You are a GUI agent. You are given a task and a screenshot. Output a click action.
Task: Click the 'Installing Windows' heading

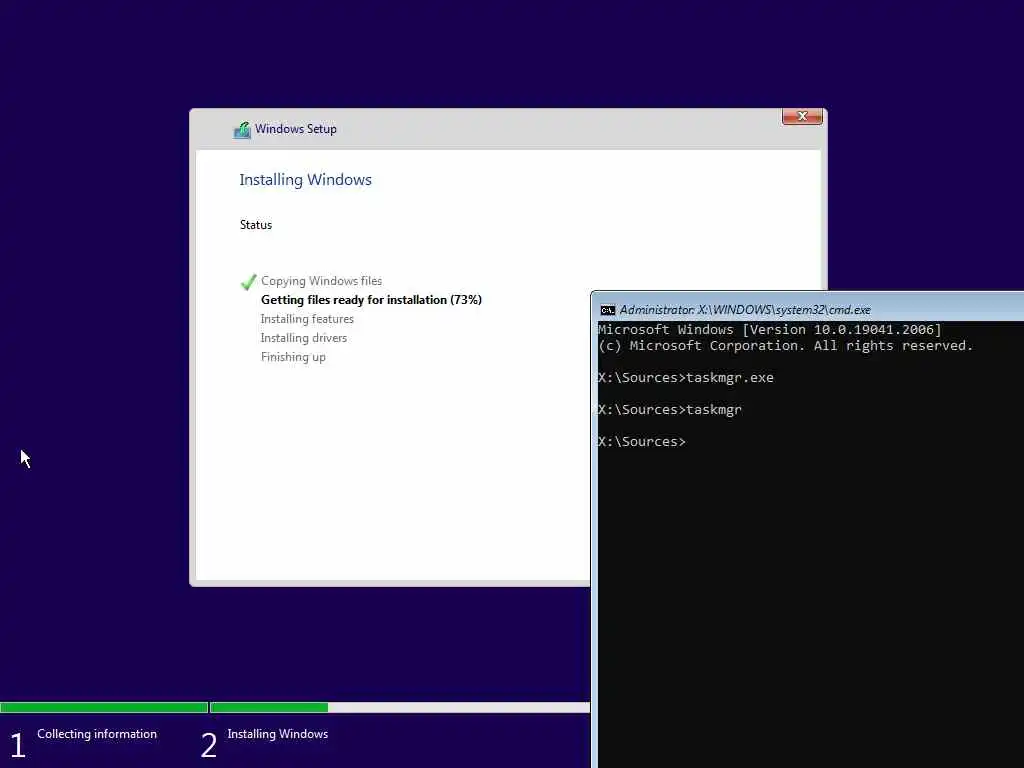[305, 180]
